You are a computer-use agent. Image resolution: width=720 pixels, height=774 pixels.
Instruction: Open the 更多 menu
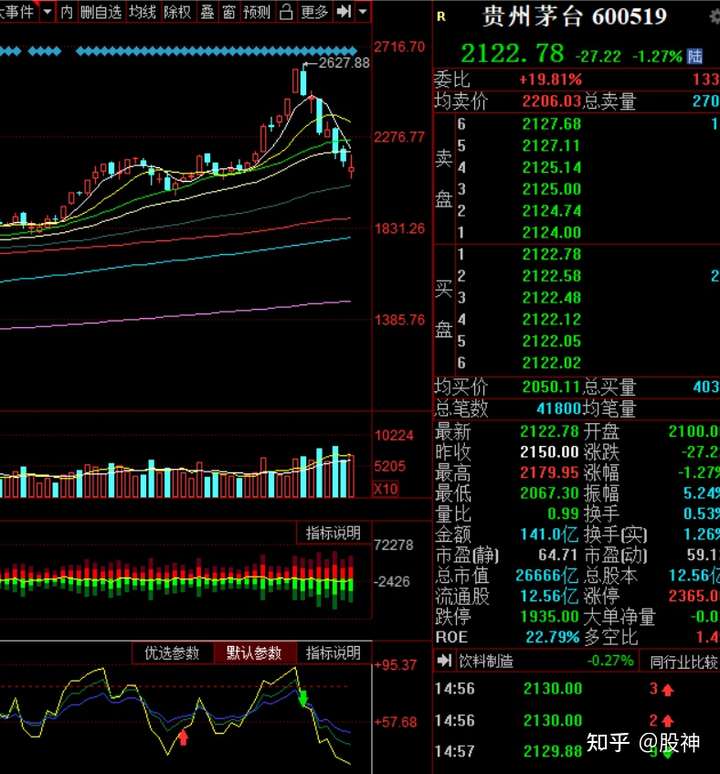(x=314, y=11)
